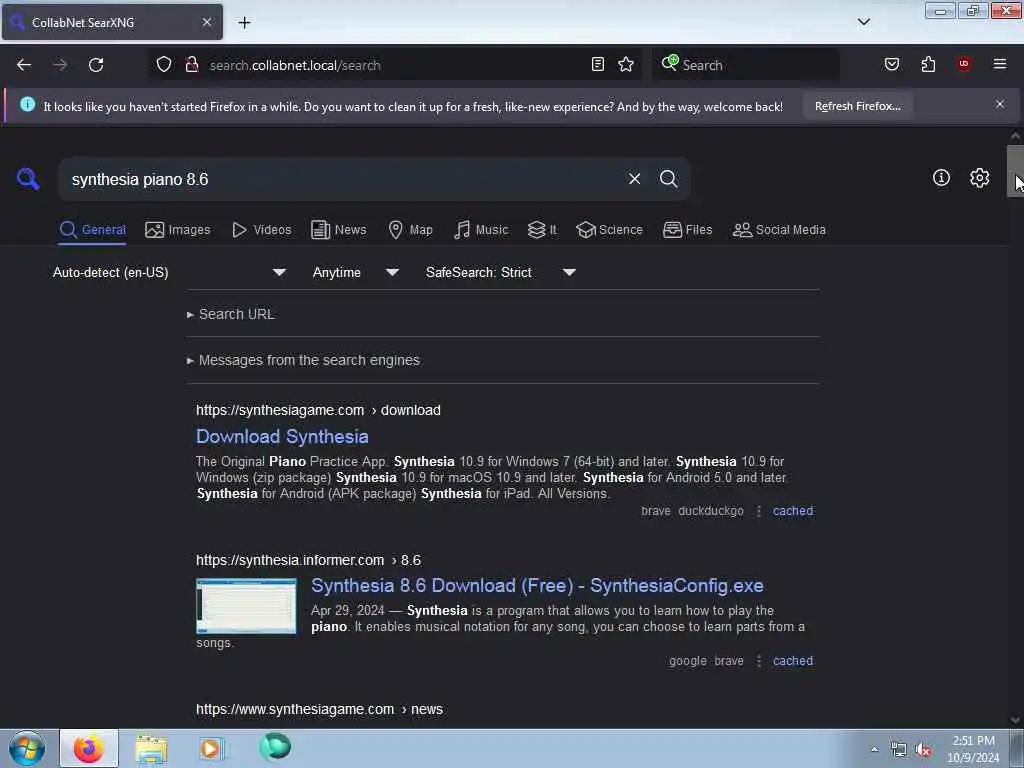Switch to the Science category
Screen dimensions: 1024x768
coord(609,230)
